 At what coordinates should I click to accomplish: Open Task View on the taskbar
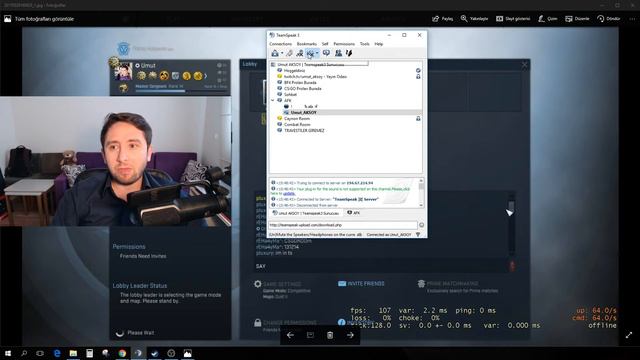40,353
